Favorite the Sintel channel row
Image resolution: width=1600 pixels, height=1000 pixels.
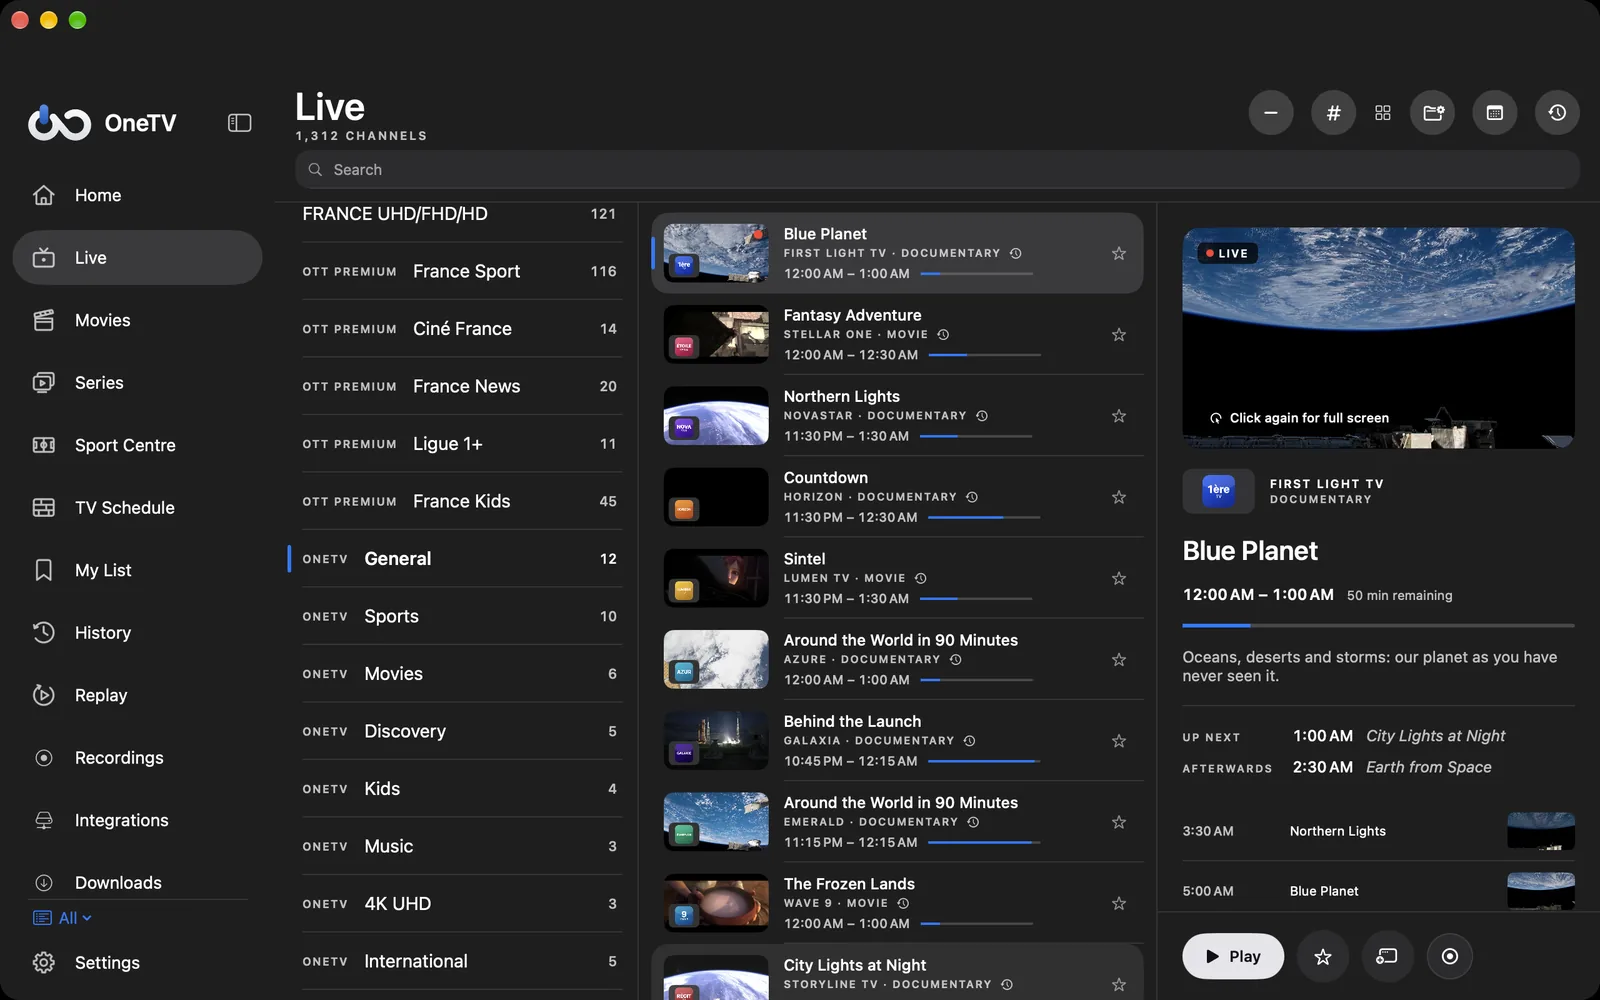click(x=1119, y=579)
